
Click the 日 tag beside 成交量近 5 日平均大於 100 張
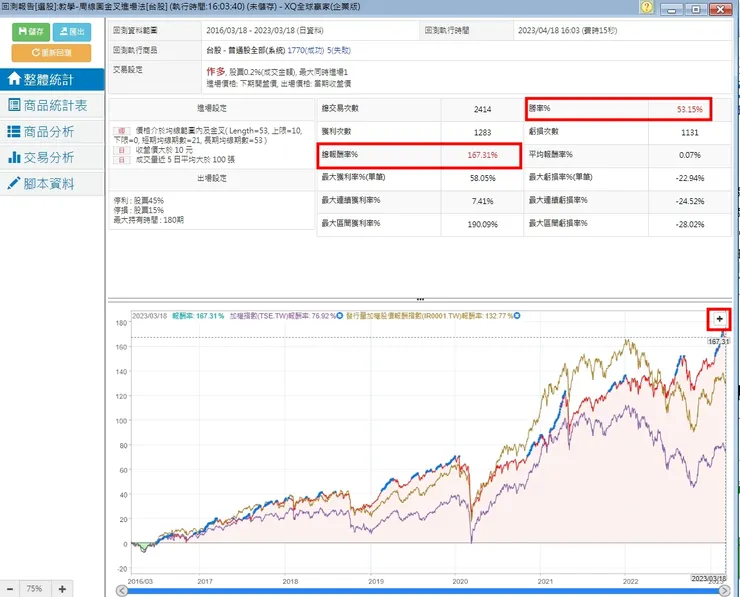pyautogui.click(x=121, y=160)
